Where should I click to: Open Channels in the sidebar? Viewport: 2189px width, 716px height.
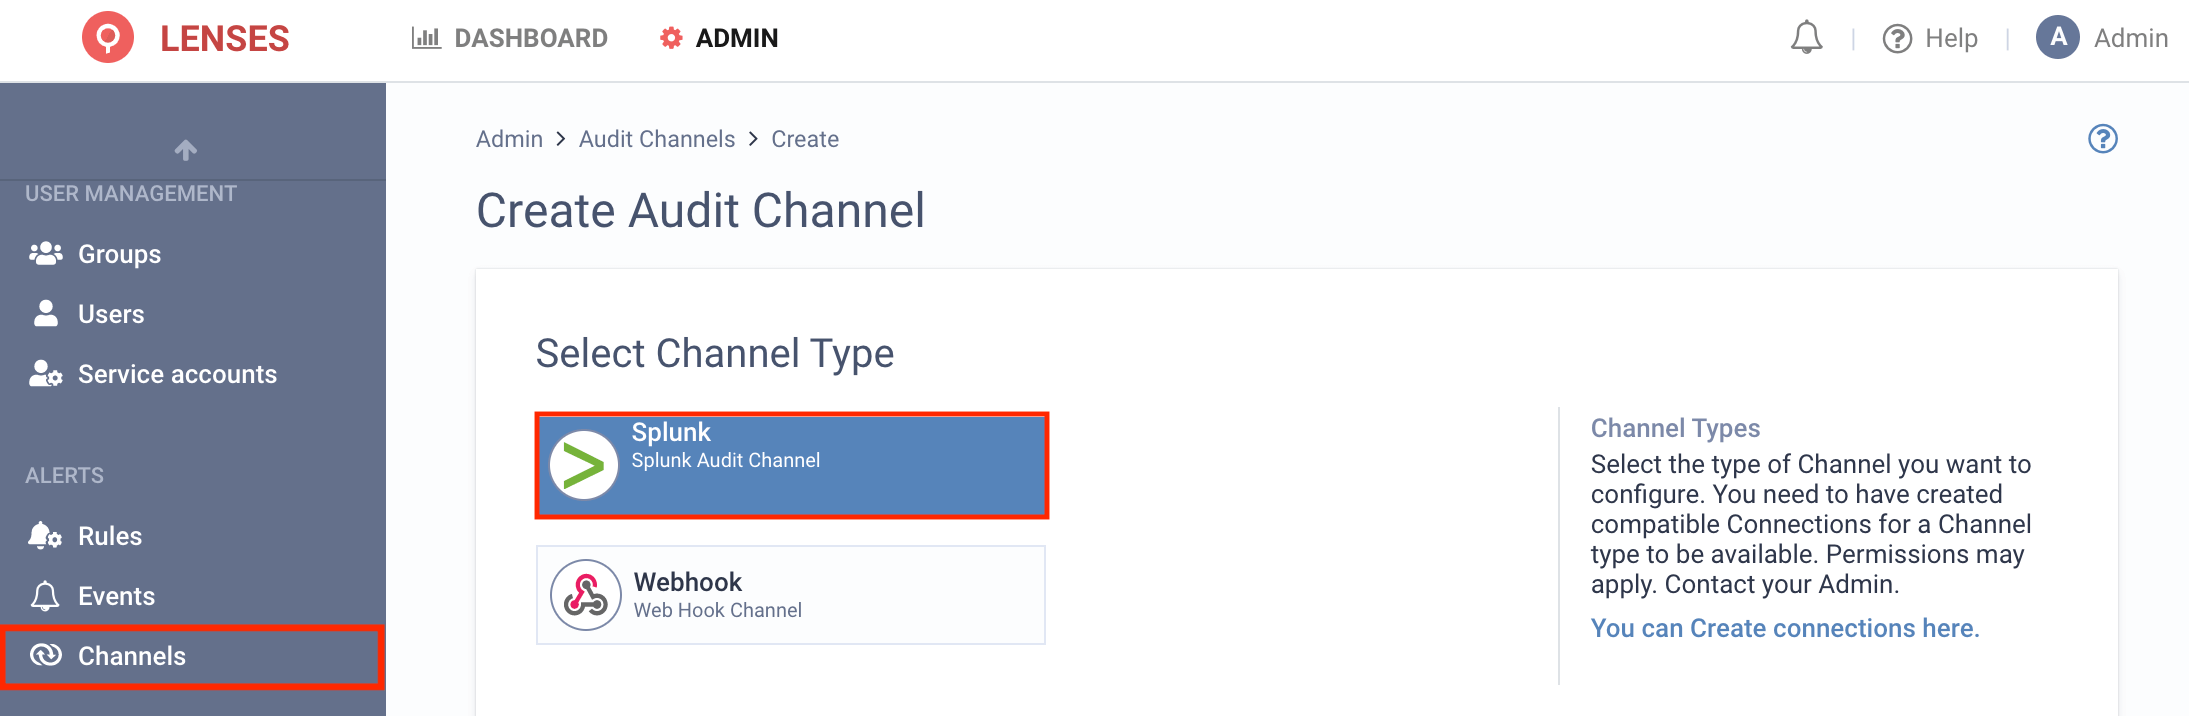[x=193, y=656]
